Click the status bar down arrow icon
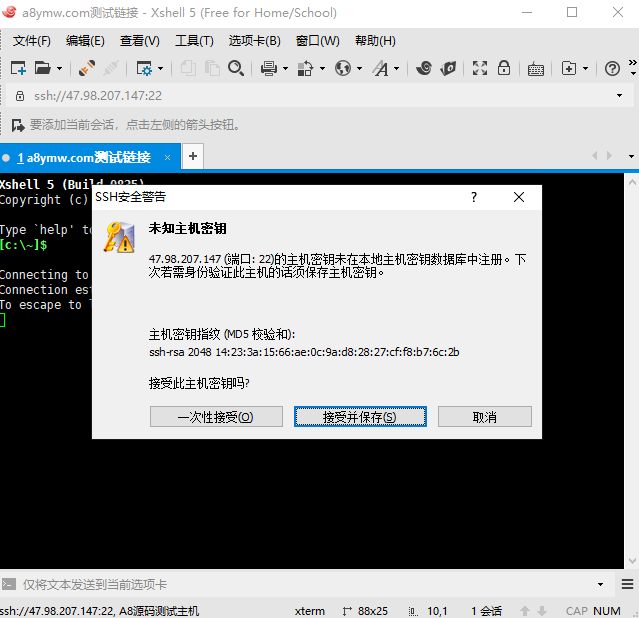Screen dimensions: 639x618 pos(542,611)
